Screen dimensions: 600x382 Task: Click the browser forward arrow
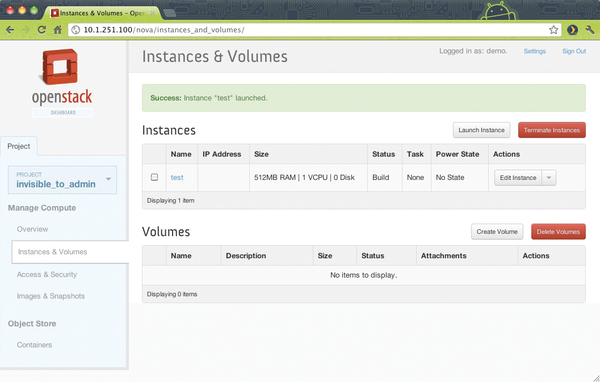pyautogui.click(x=26, y=30)
